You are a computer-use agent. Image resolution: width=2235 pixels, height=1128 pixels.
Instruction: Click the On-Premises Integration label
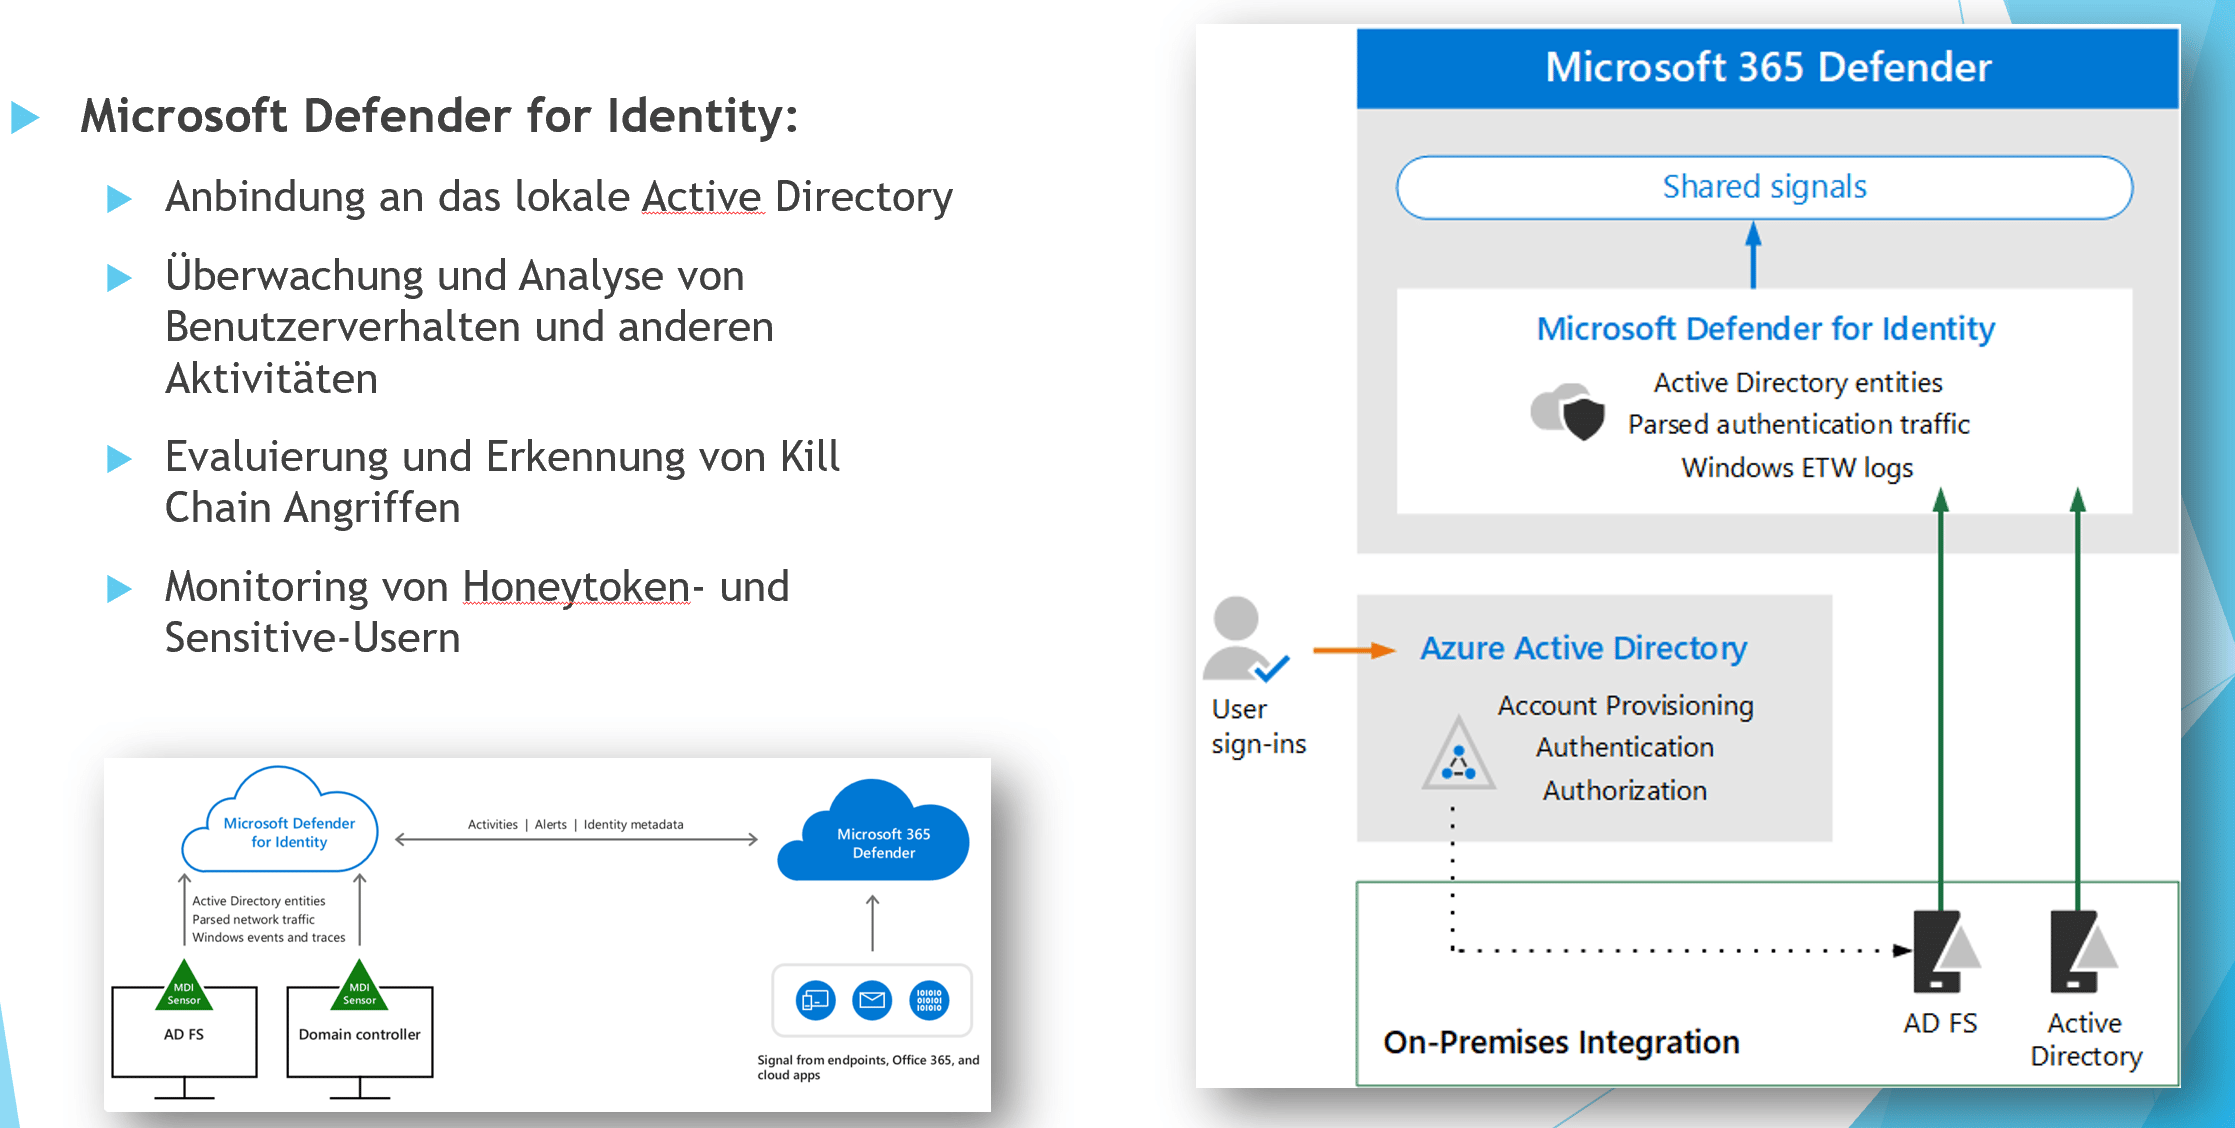[x=1561, y=1043]
